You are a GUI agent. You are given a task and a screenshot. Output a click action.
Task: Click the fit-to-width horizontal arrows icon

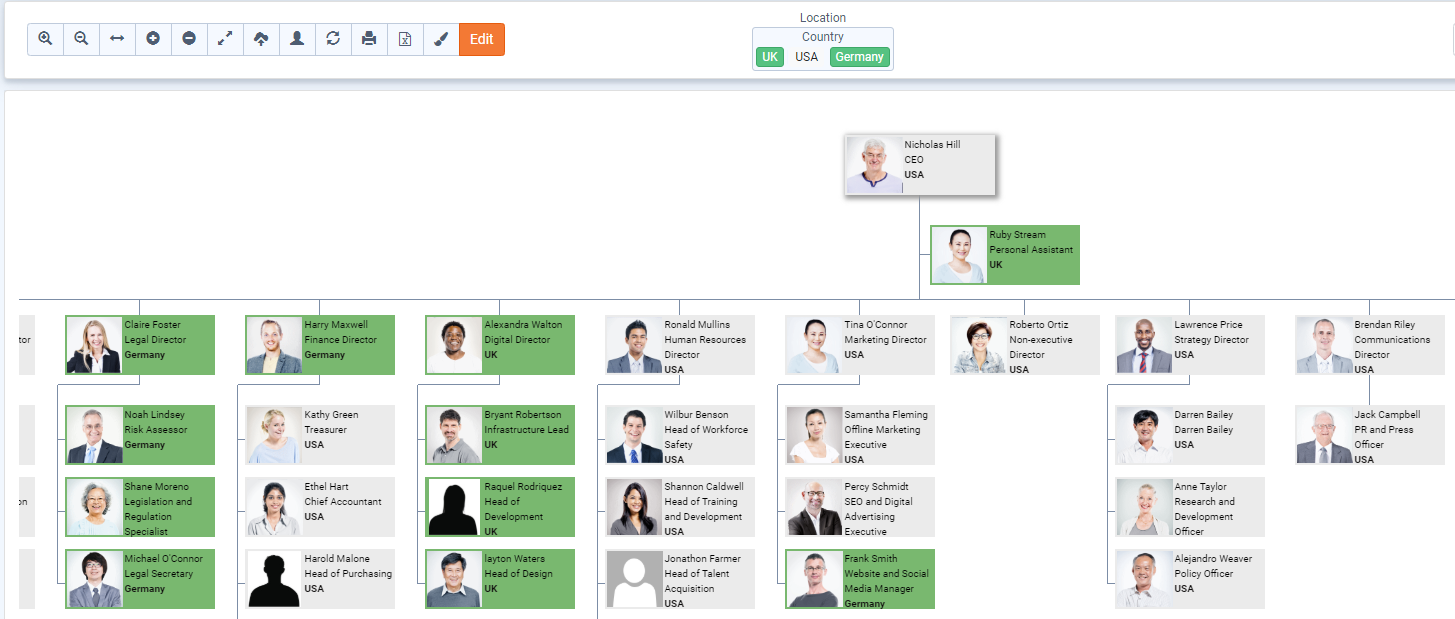(x=117, y=39)
